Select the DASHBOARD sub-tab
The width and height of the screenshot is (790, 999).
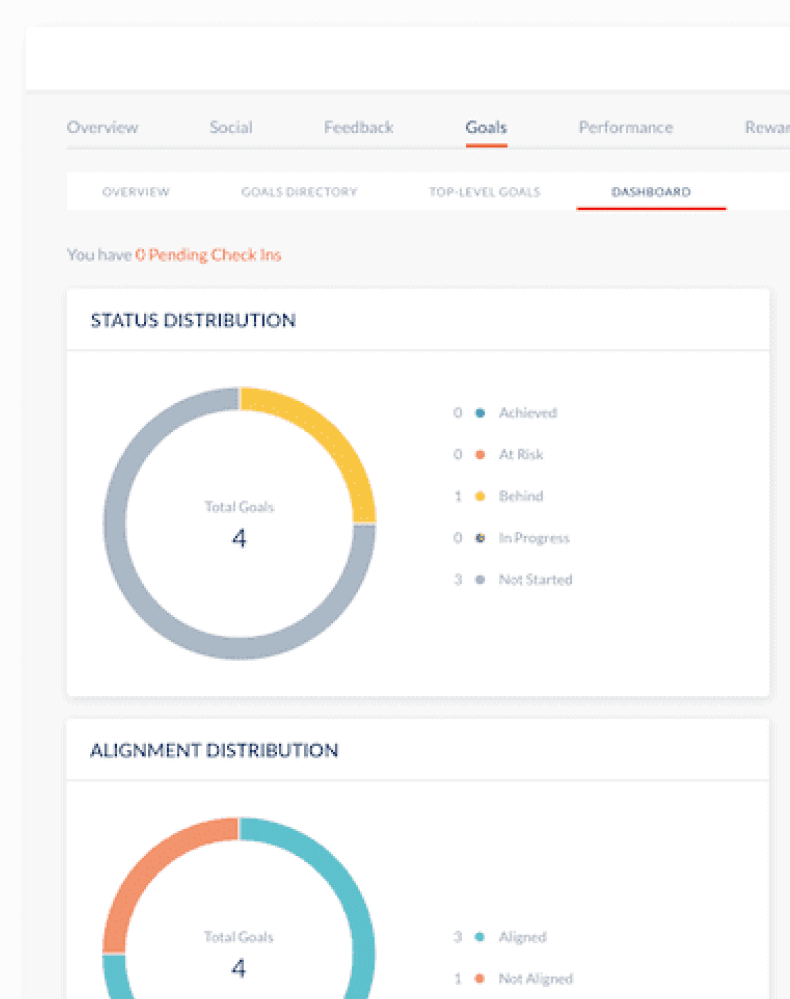point(651,192)
